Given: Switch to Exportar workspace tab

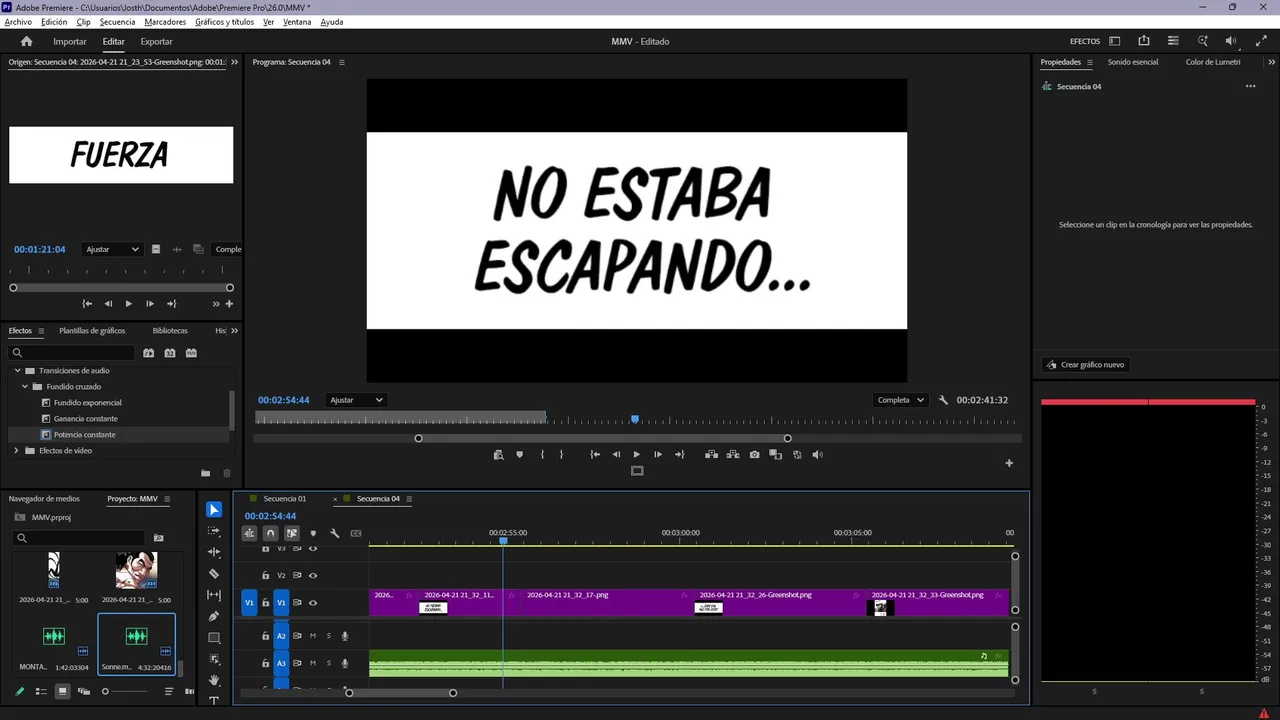Looking at the screenshot, I should point(156,42).
